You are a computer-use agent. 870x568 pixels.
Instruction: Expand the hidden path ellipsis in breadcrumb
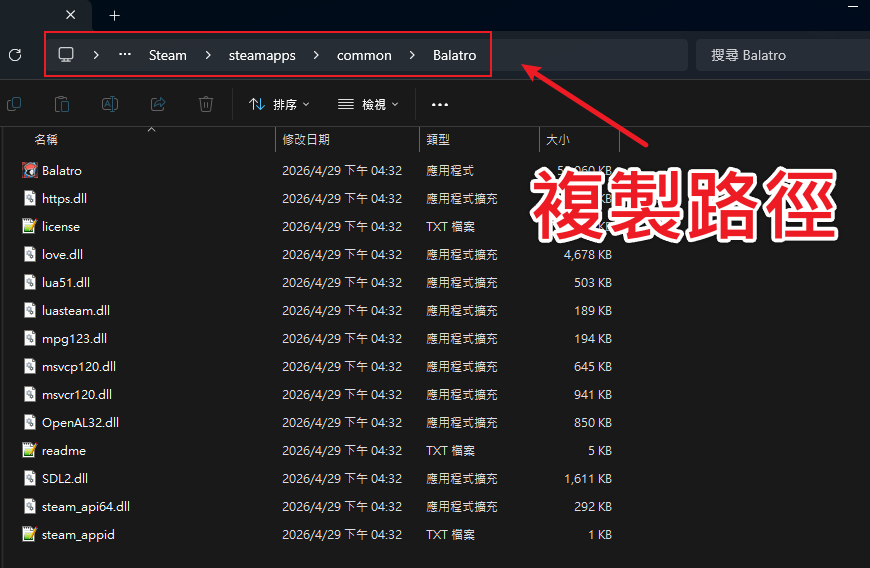(125, 55)
